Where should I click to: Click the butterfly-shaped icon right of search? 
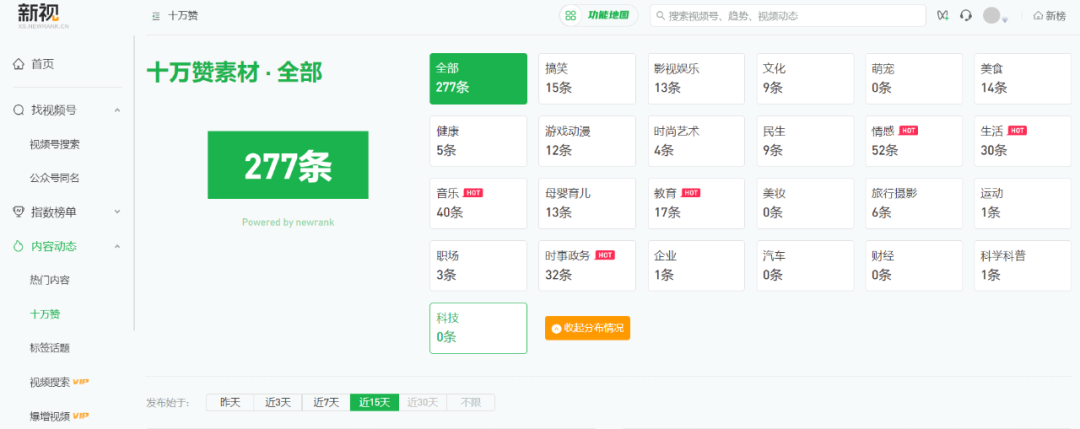[943, 15]
